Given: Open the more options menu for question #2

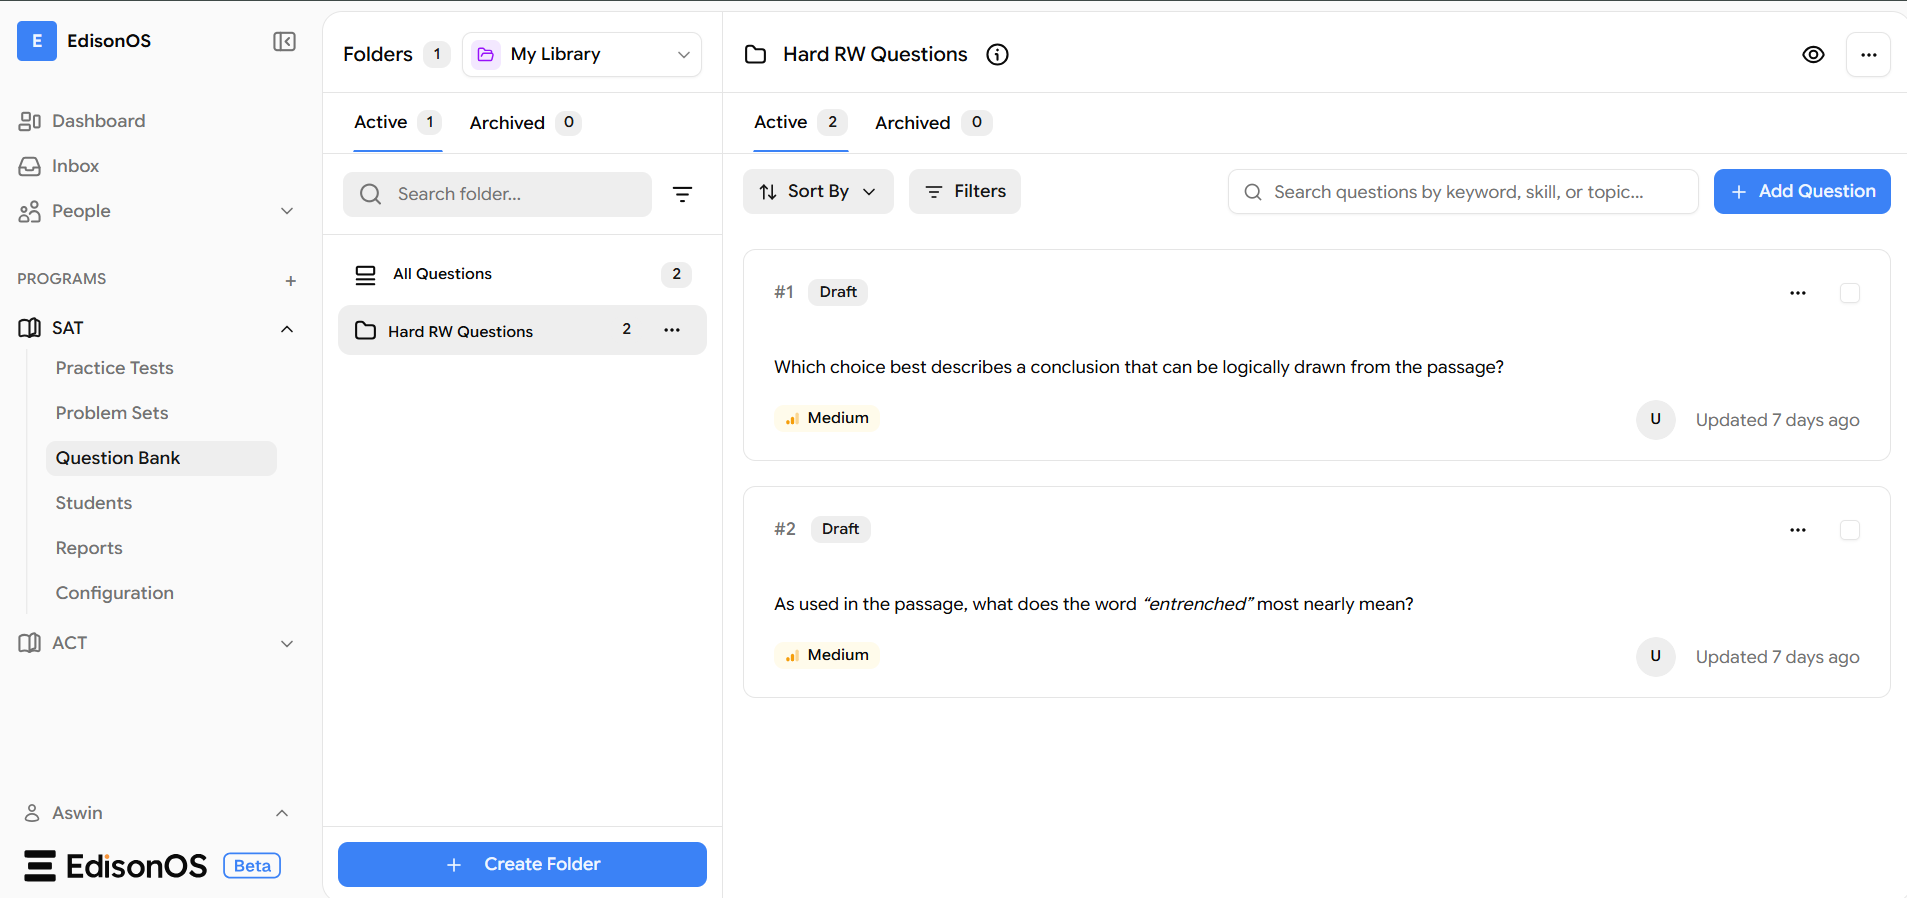Looking at the screenshot, I should click(x=1797, y=530).
